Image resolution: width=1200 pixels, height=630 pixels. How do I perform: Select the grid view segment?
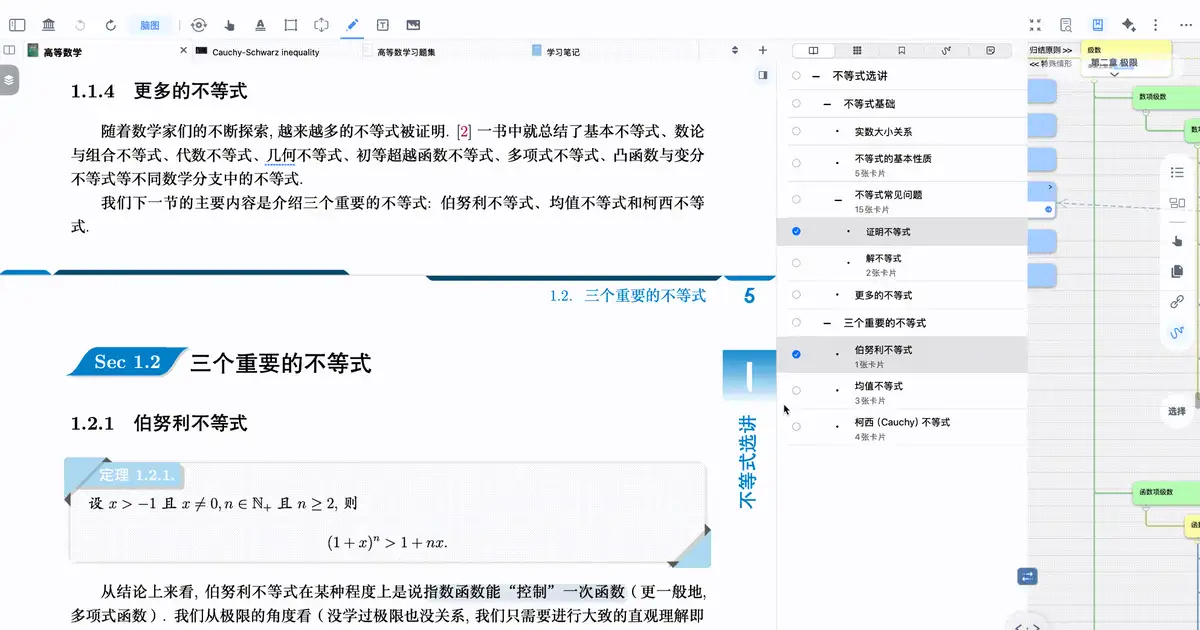coord(857,50)
